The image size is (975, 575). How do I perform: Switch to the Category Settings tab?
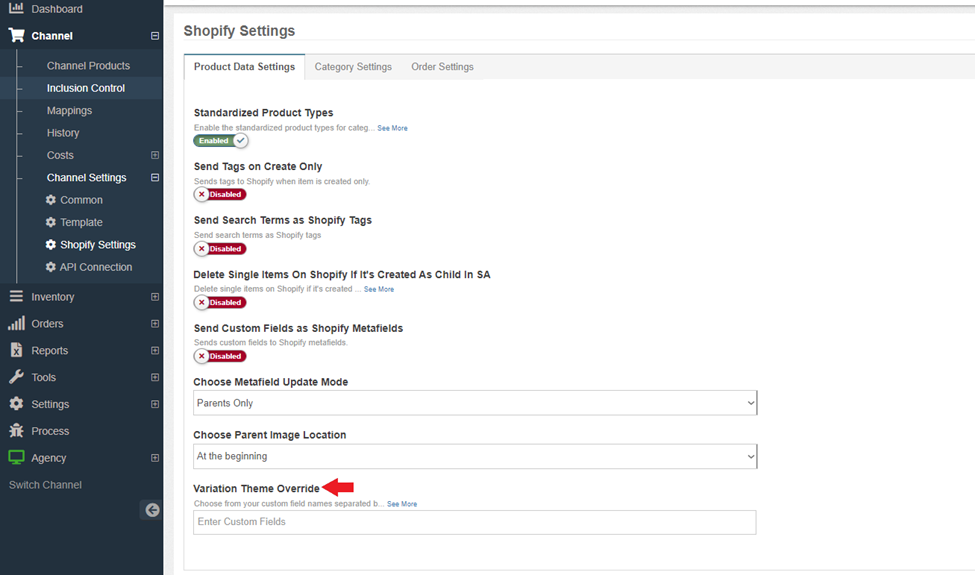pyautogui.click(x=353, y=67)
